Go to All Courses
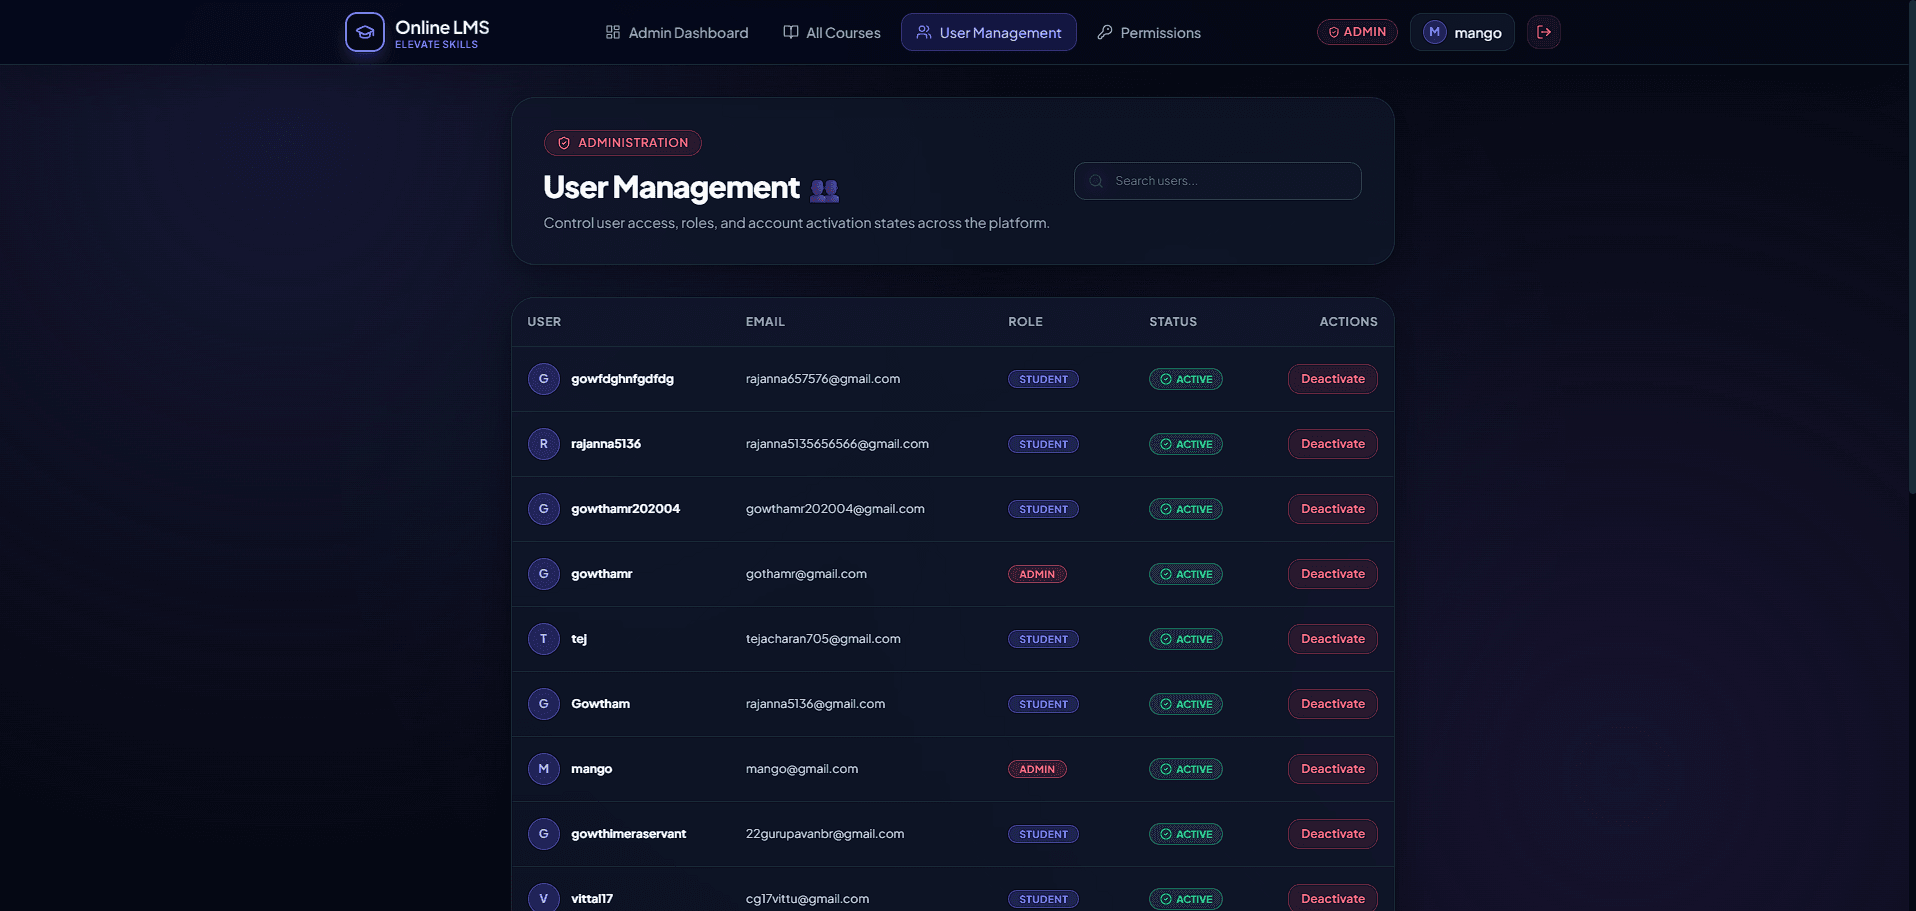1916x911 pixels. tap(832, 32)
